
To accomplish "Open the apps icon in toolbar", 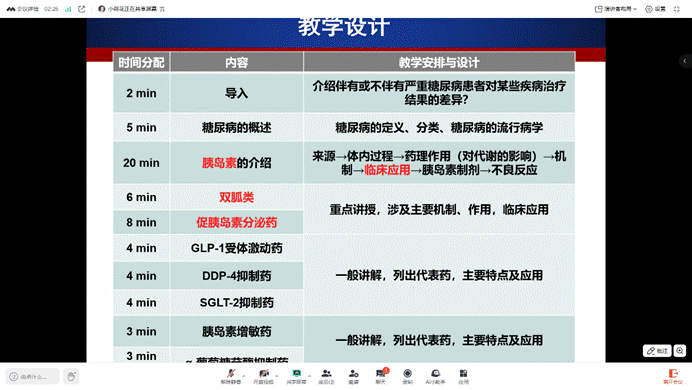I will 463,376.
